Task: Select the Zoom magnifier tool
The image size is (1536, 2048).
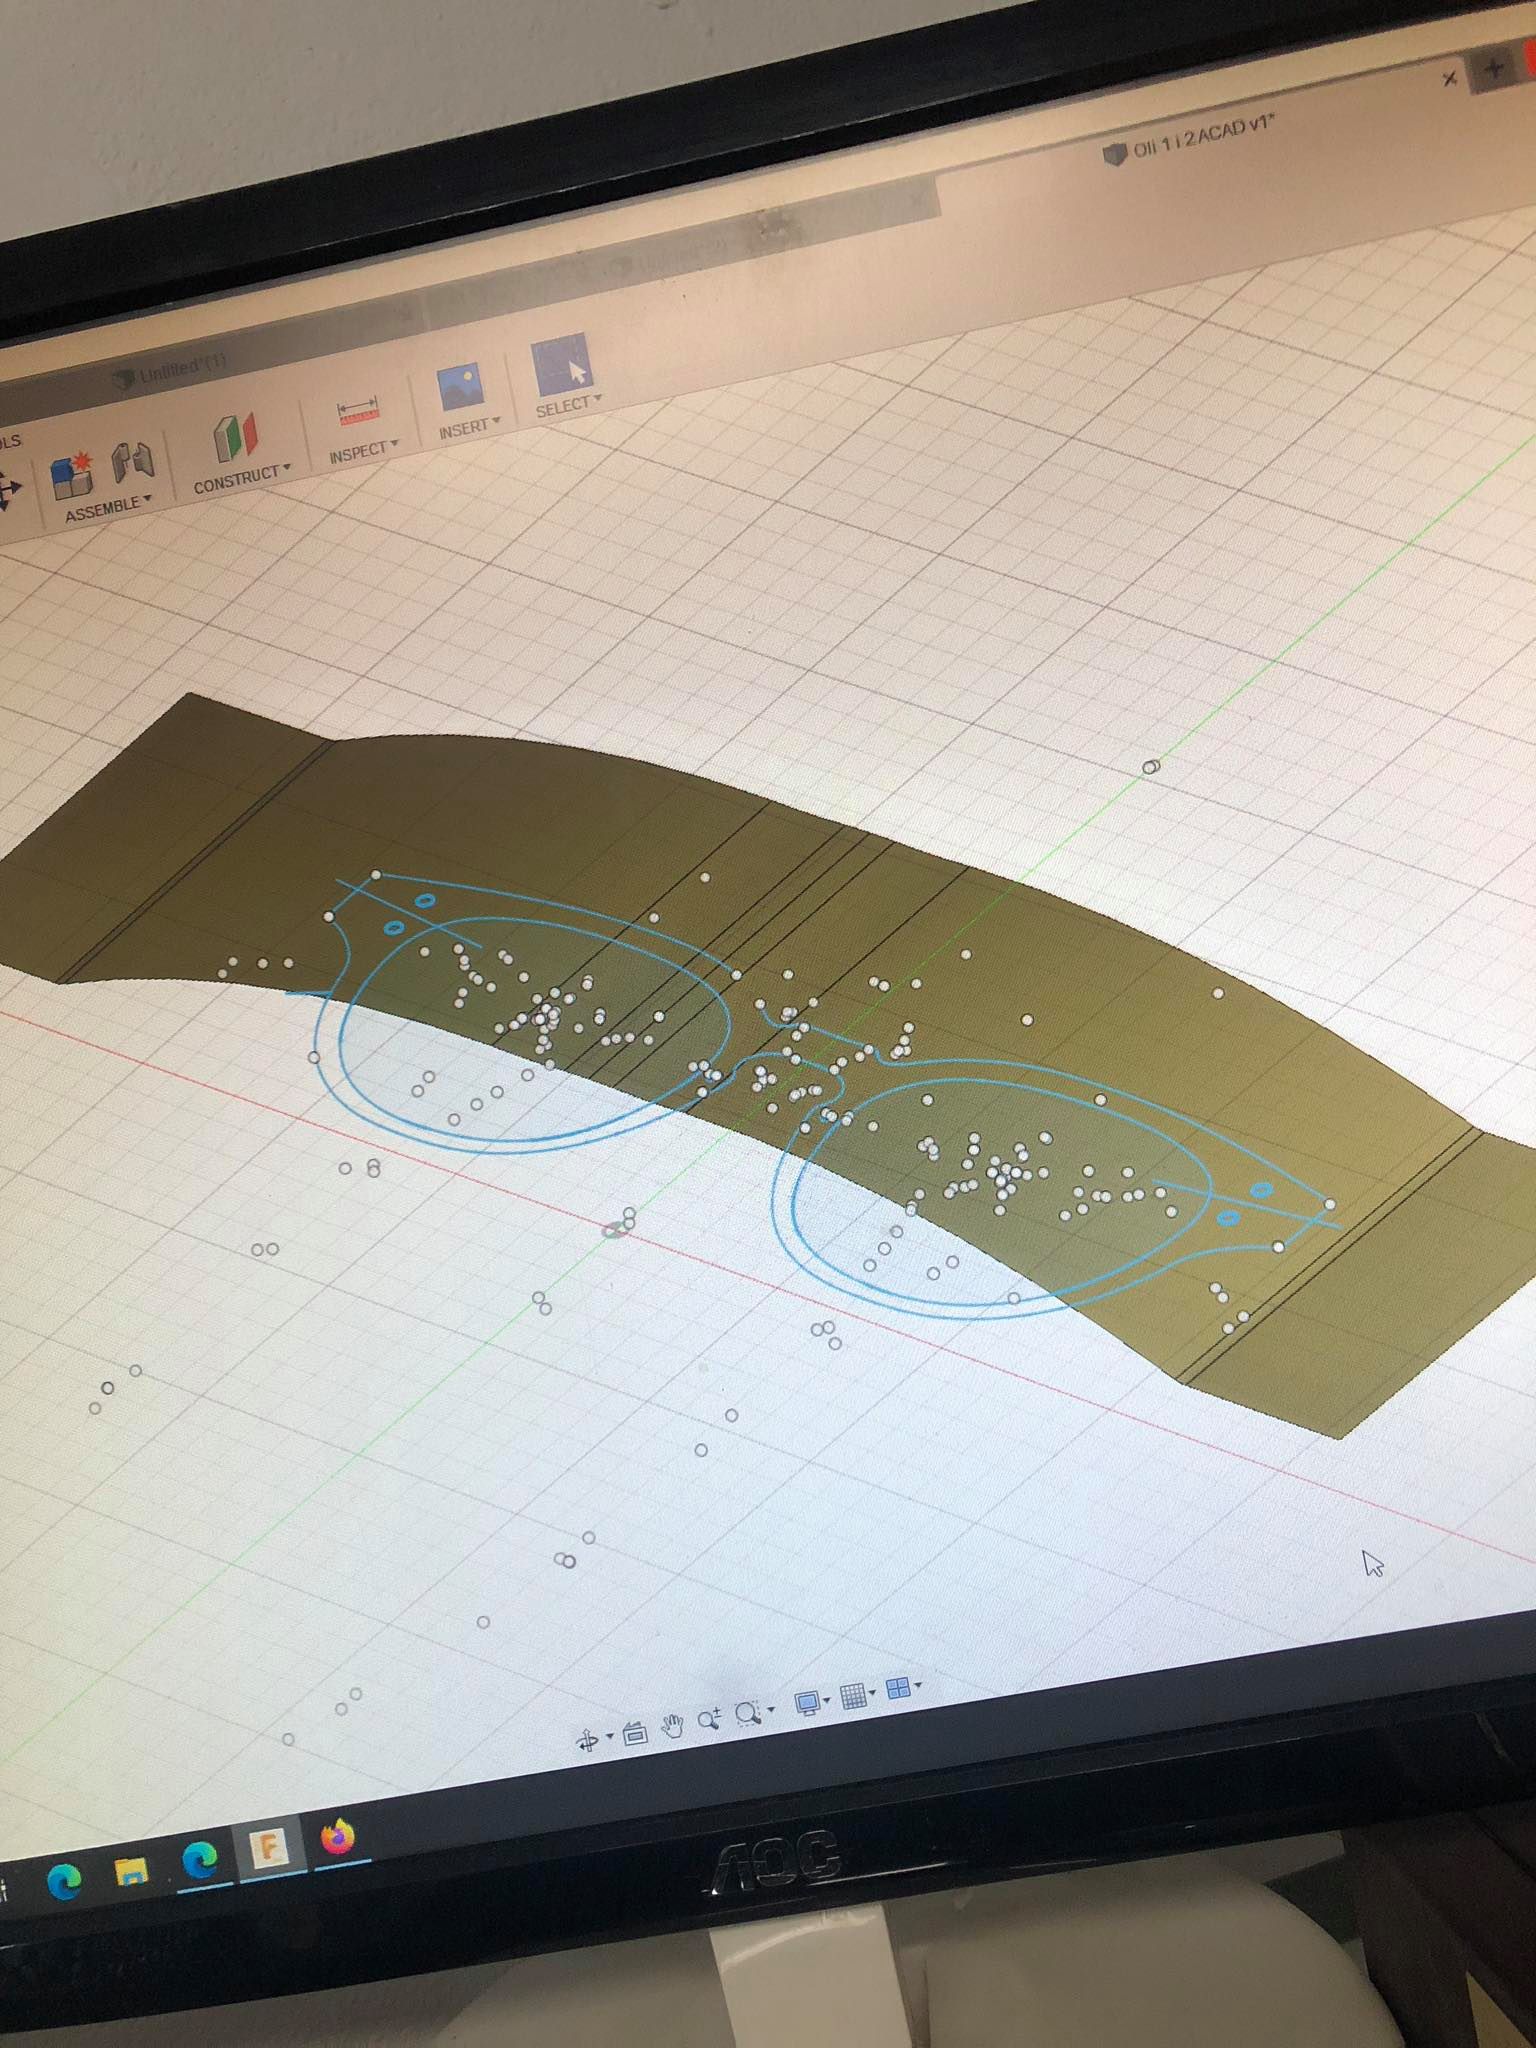Action: (710, 1719)
